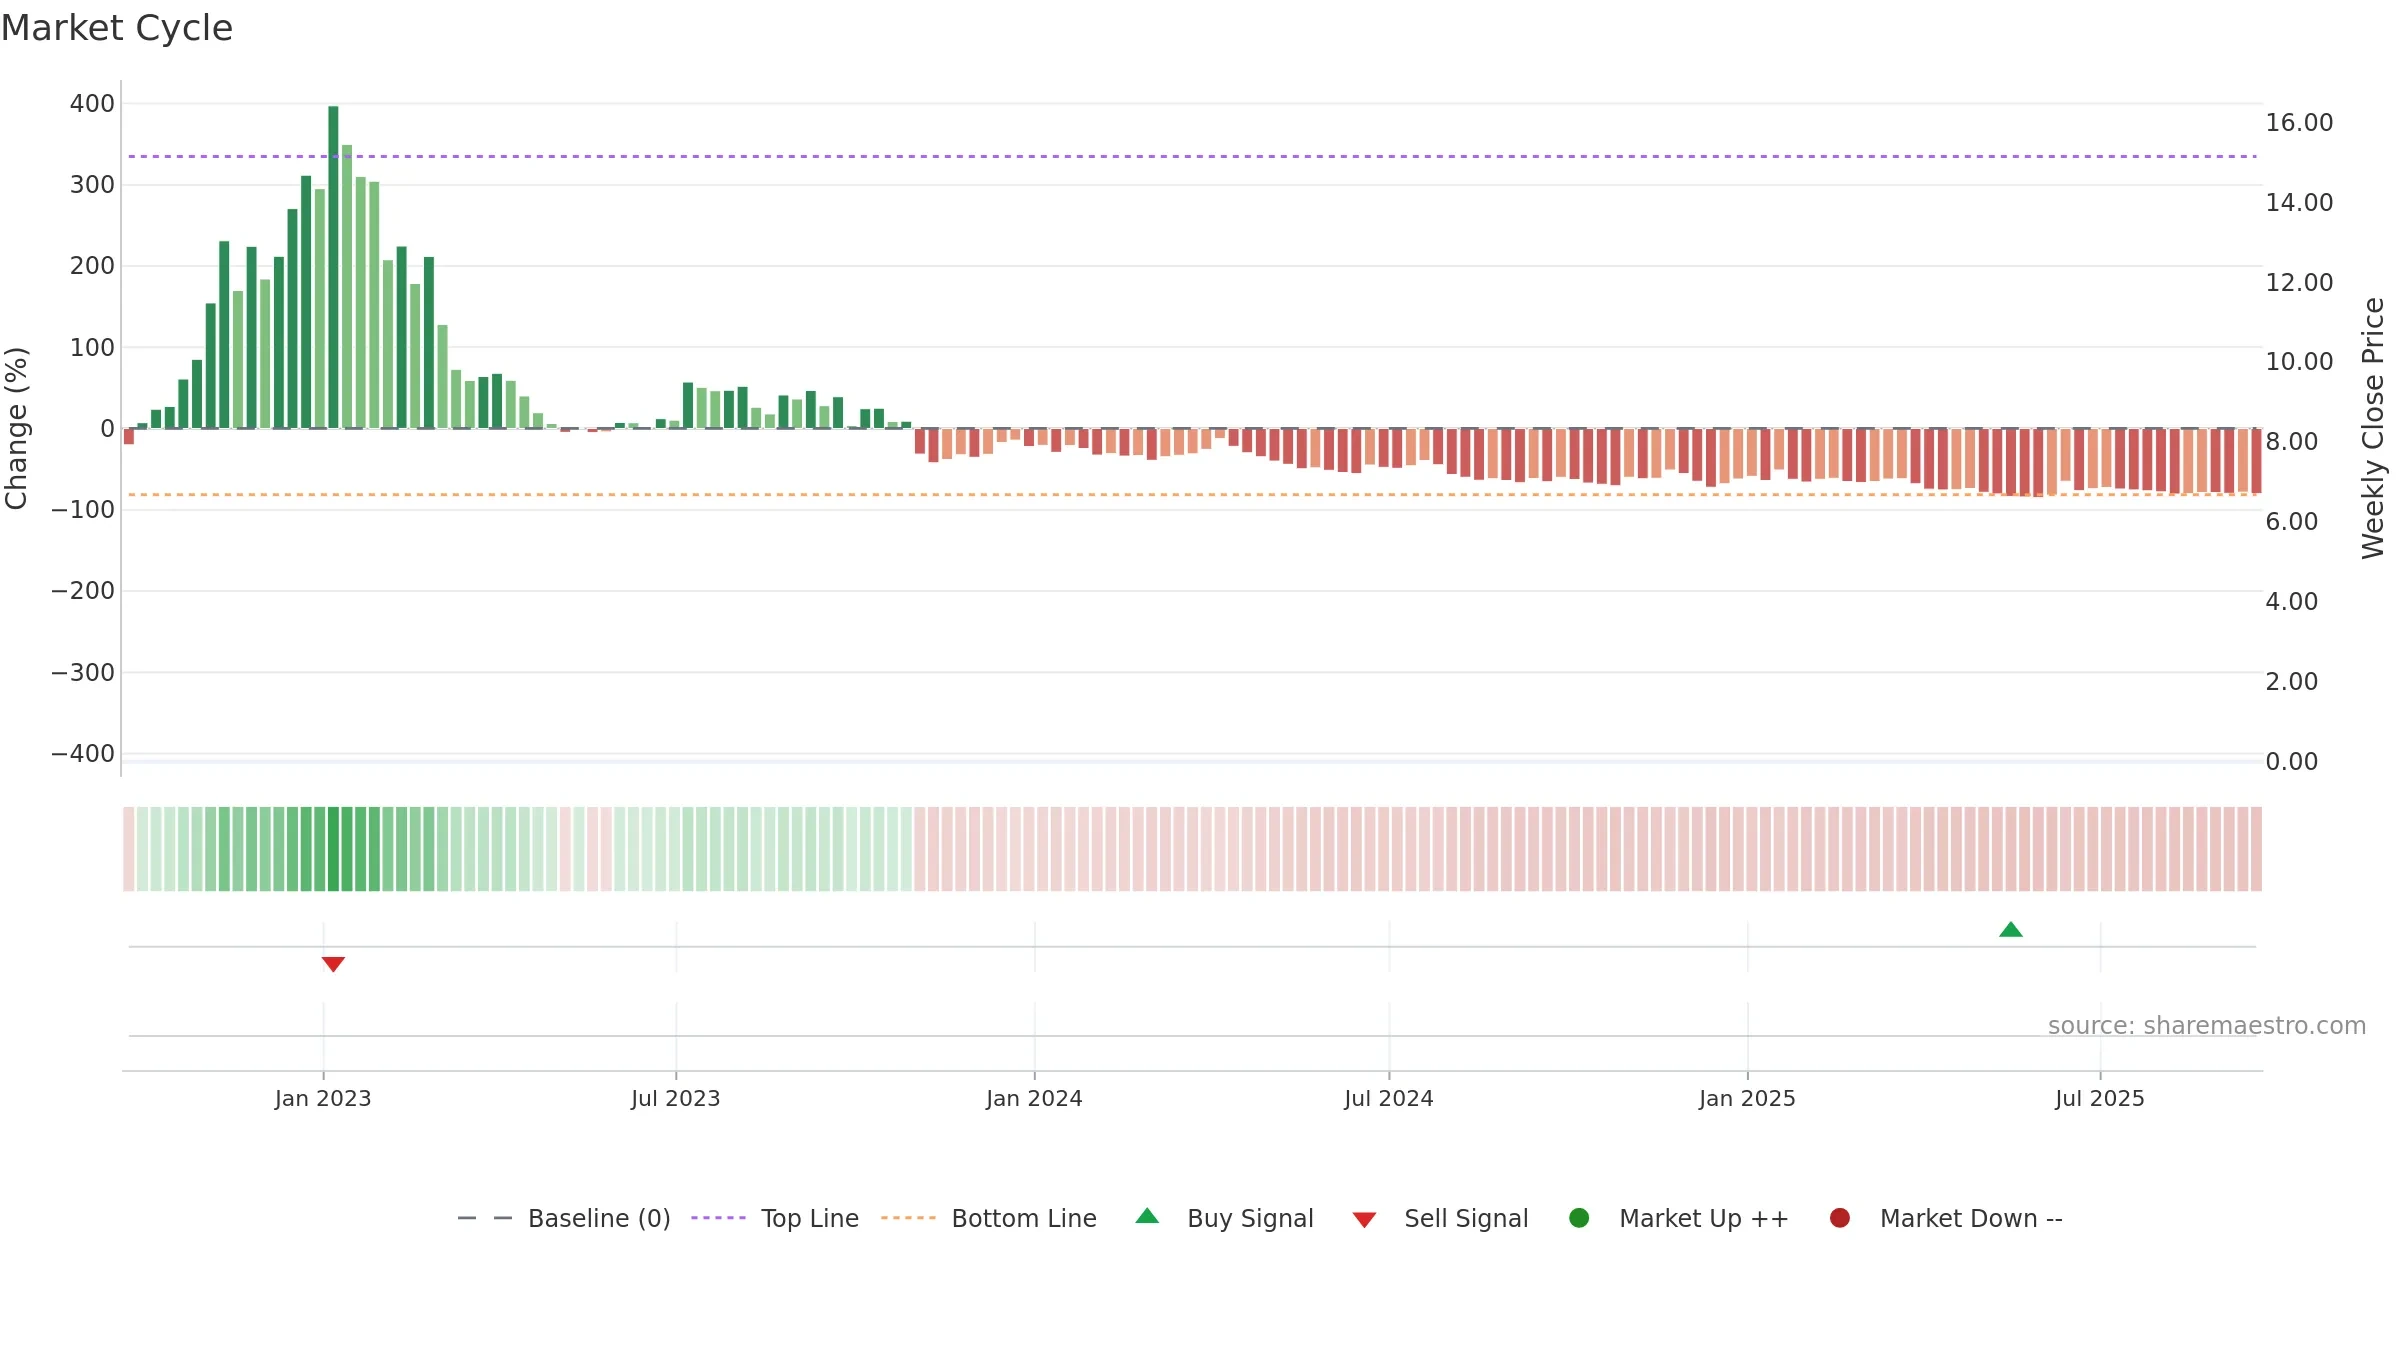The height and width of the screenshot is (1350, 2400).
Task: Click the Market Cycle chart title
Action: coord(117,28)
